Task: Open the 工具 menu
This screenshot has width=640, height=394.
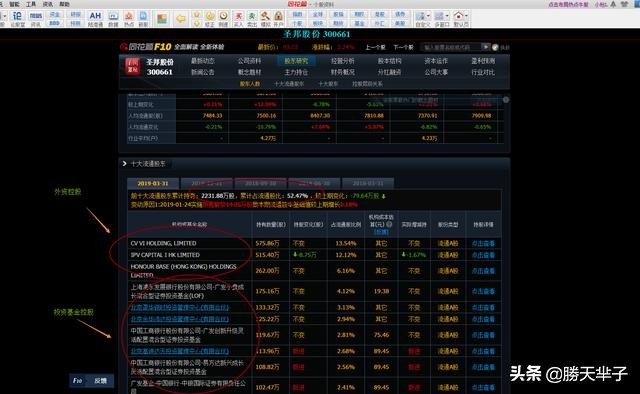Action: (x=31, y=4)
